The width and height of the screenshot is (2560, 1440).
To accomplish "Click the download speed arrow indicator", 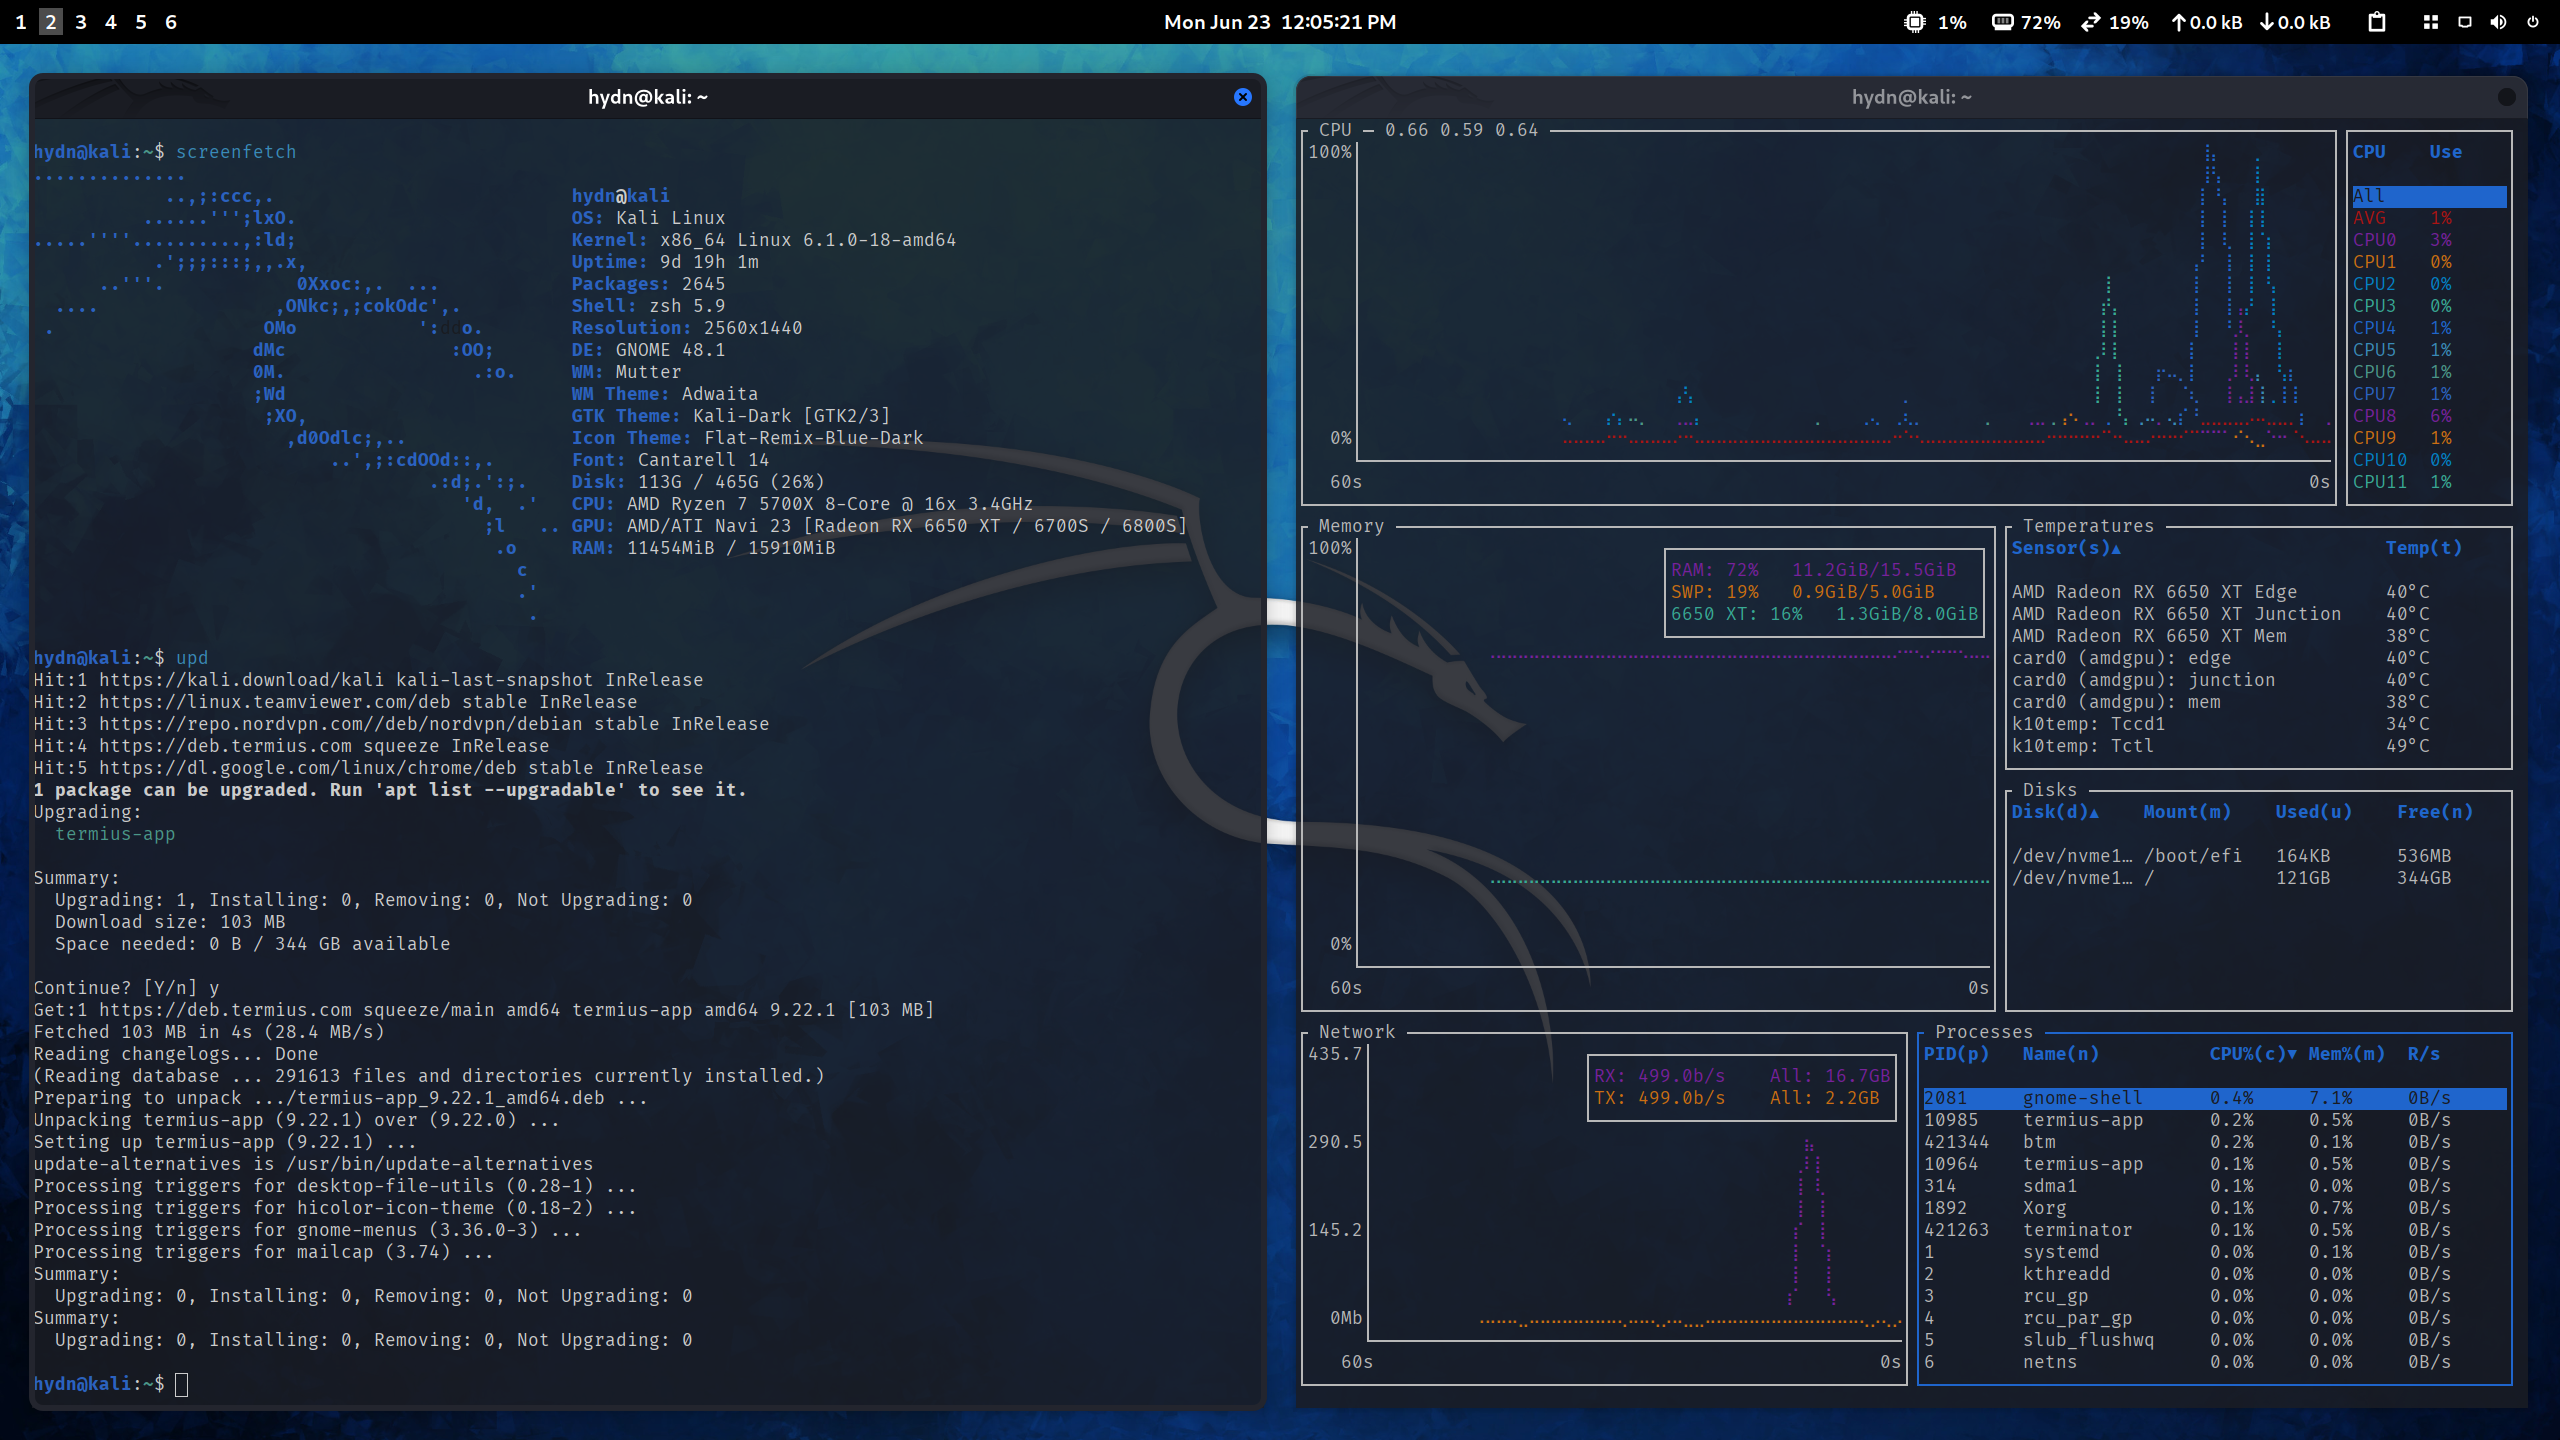I will click(x=2266, y=22).
